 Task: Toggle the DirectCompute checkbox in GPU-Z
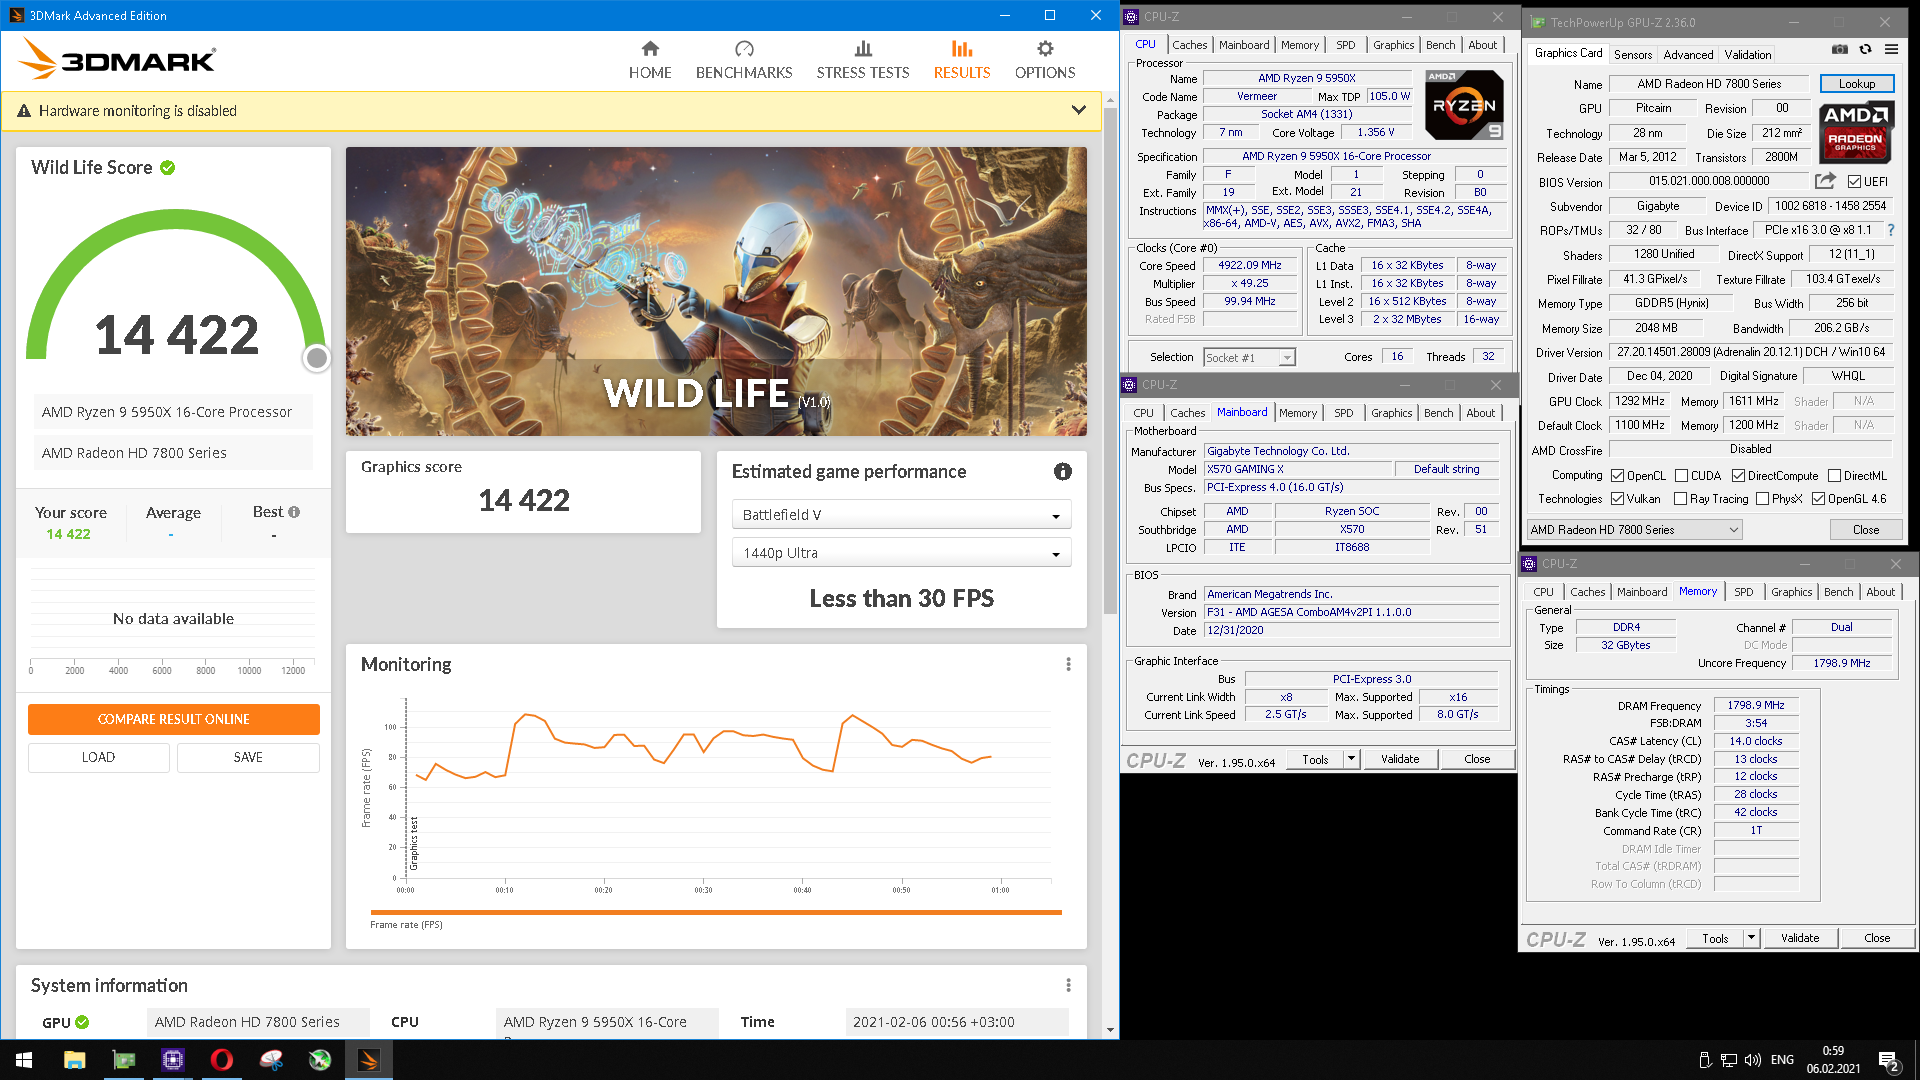click(x=1739, y=476)
